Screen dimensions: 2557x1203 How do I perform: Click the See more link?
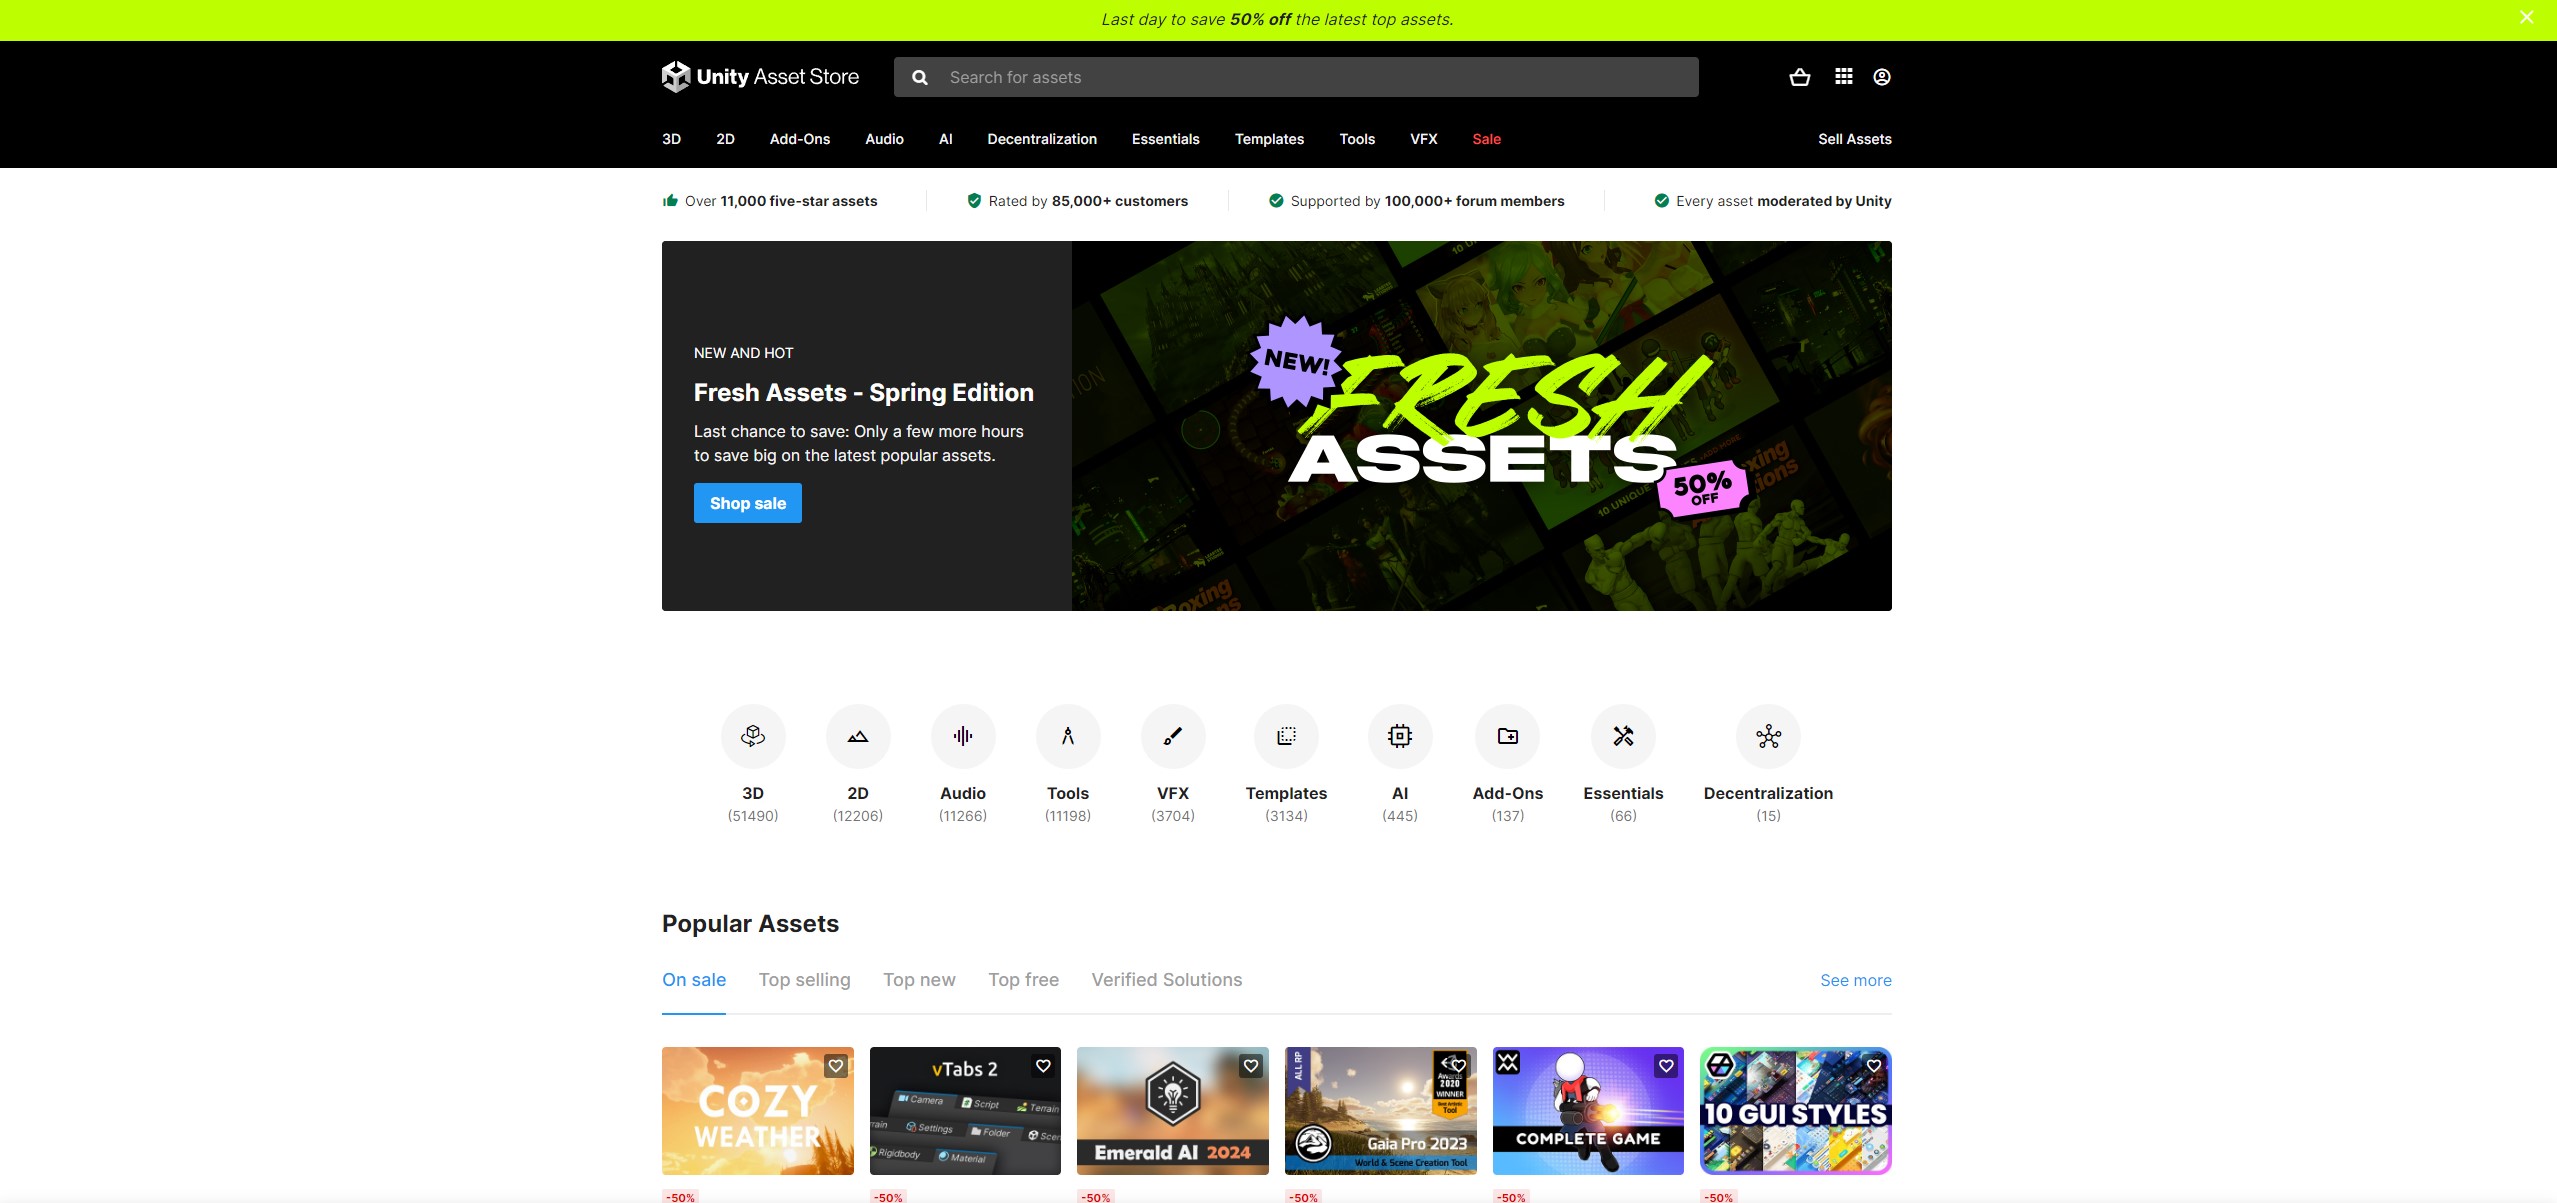point(1855,980)
